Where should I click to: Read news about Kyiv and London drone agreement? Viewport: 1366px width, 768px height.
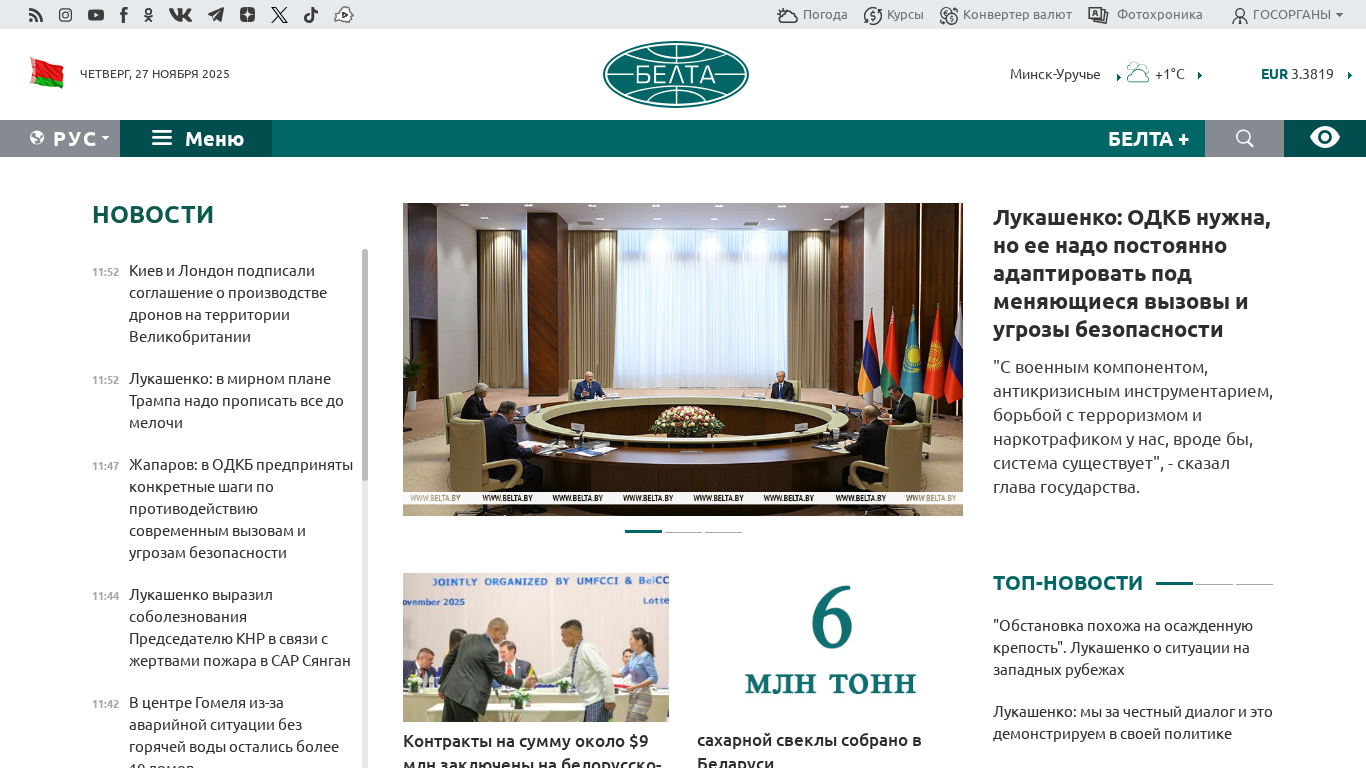229,304
